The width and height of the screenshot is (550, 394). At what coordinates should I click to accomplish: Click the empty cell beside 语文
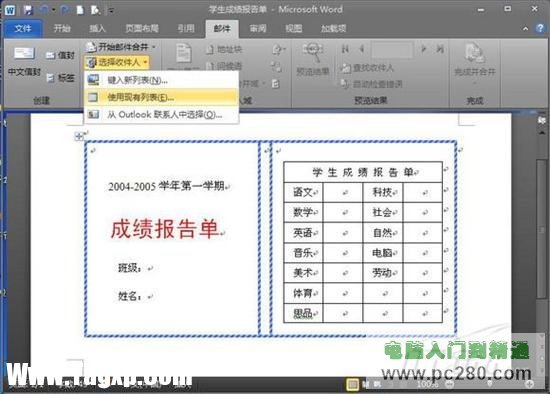pos(343,192)
